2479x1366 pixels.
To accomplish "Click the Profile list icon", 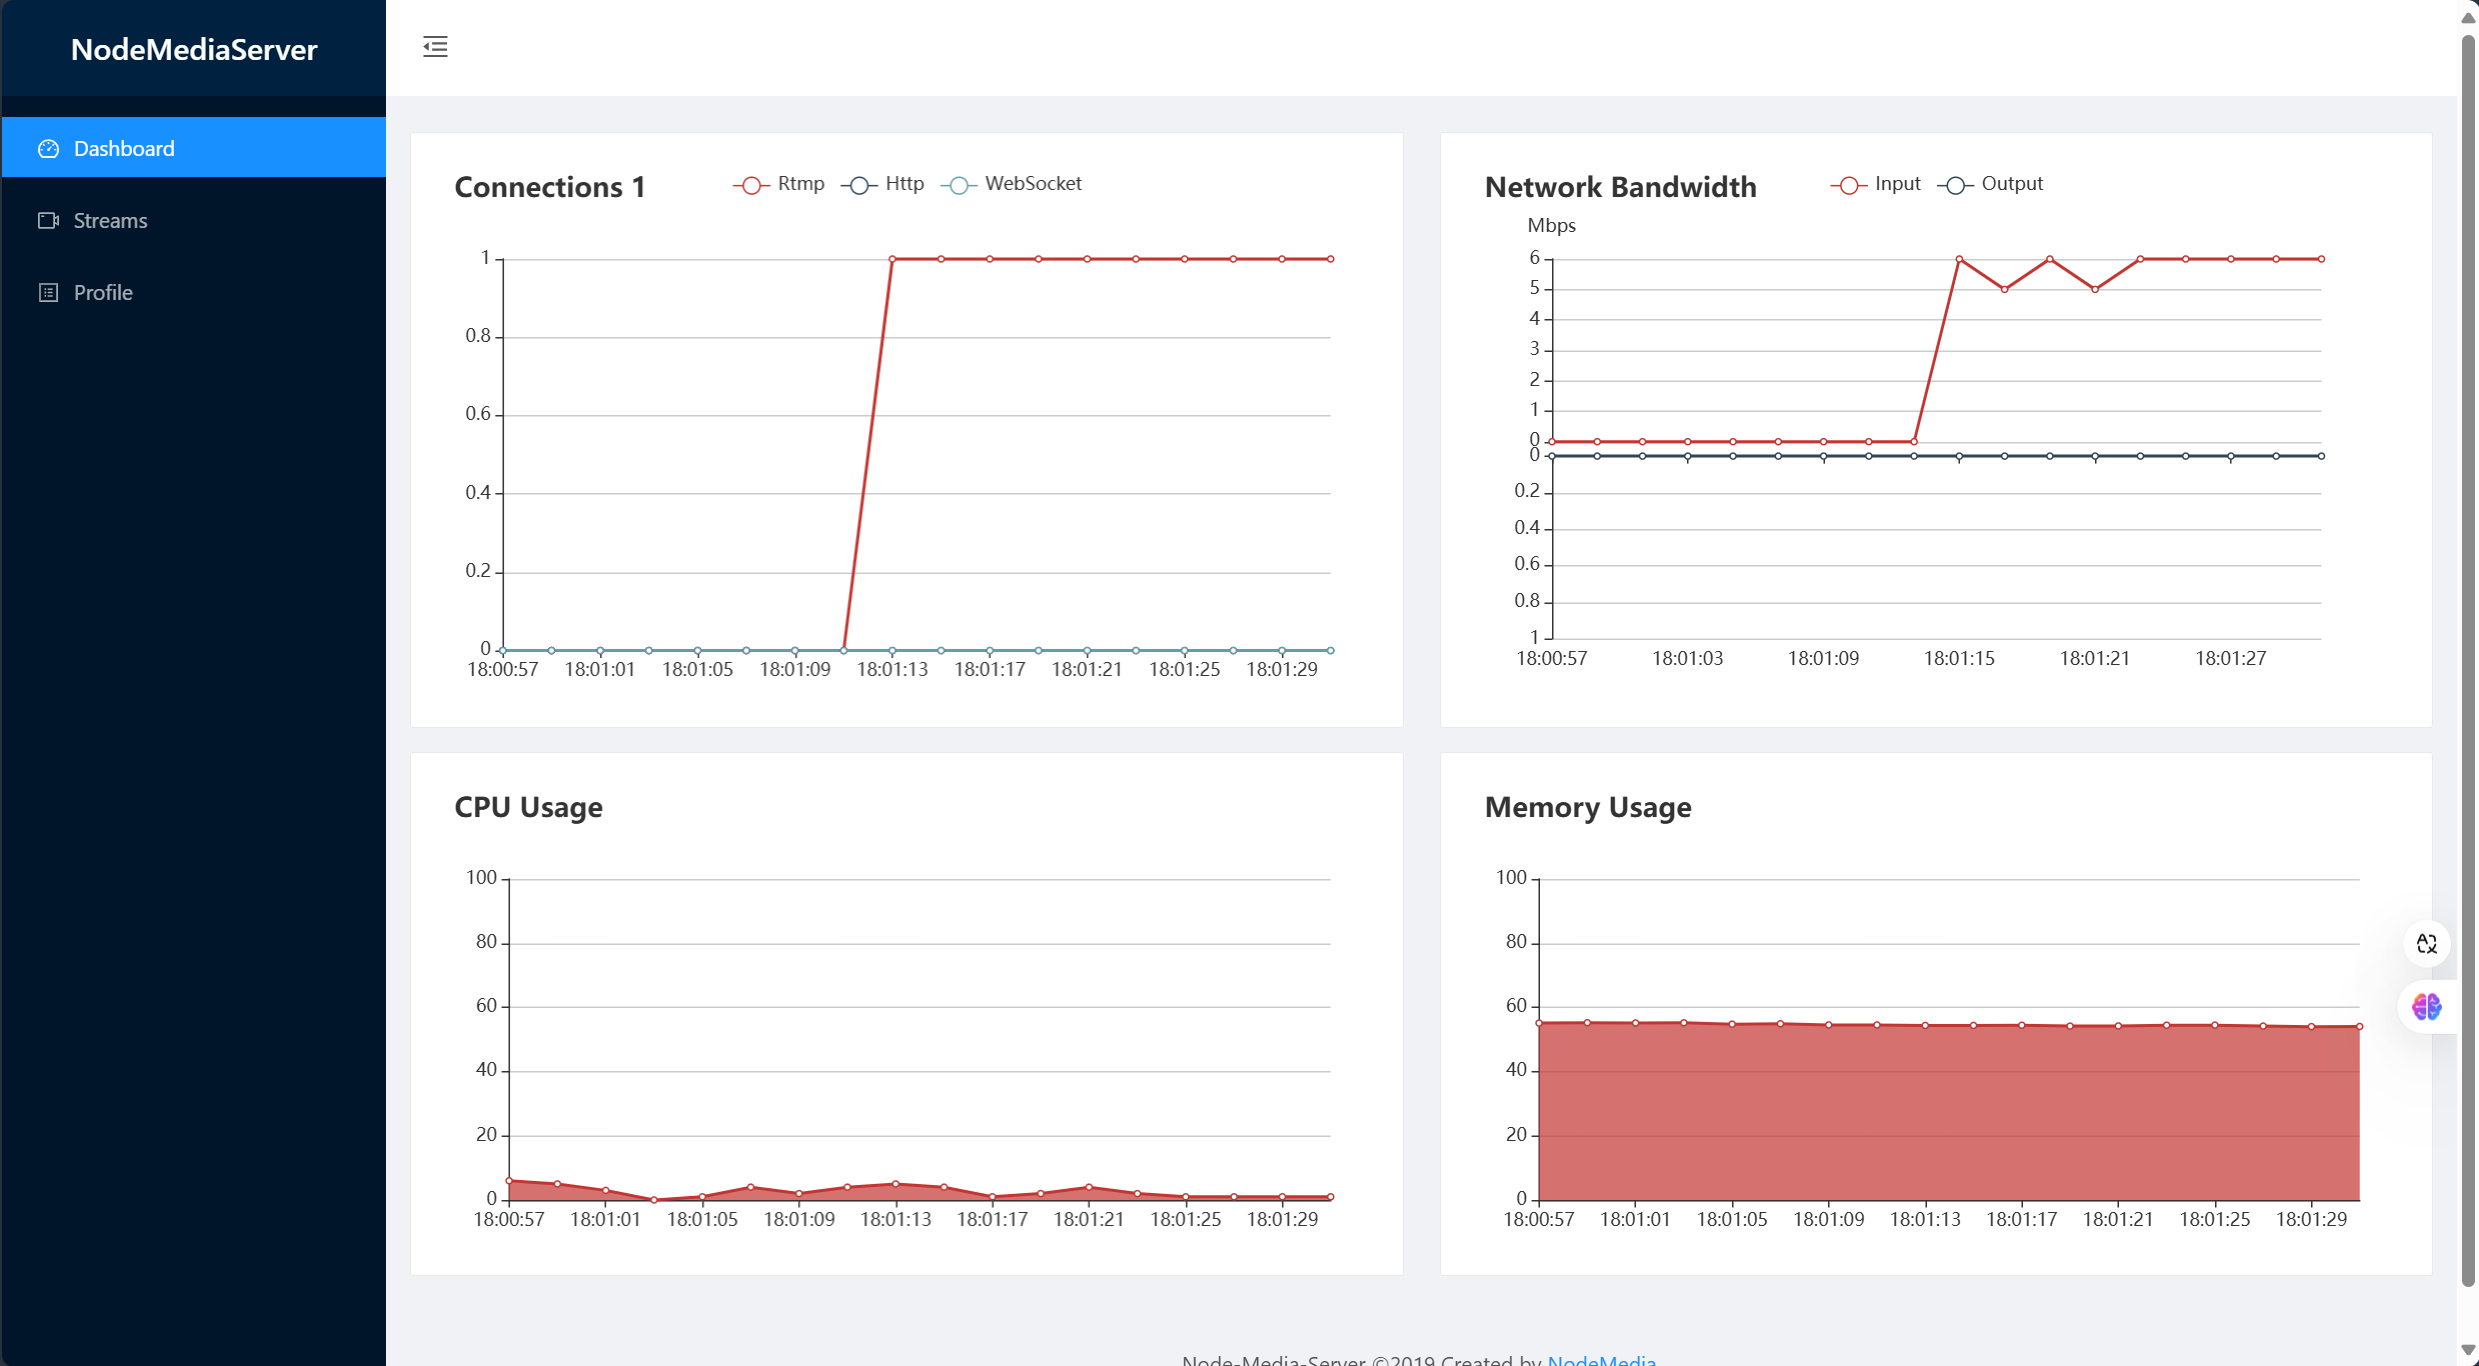I will 48,292.
